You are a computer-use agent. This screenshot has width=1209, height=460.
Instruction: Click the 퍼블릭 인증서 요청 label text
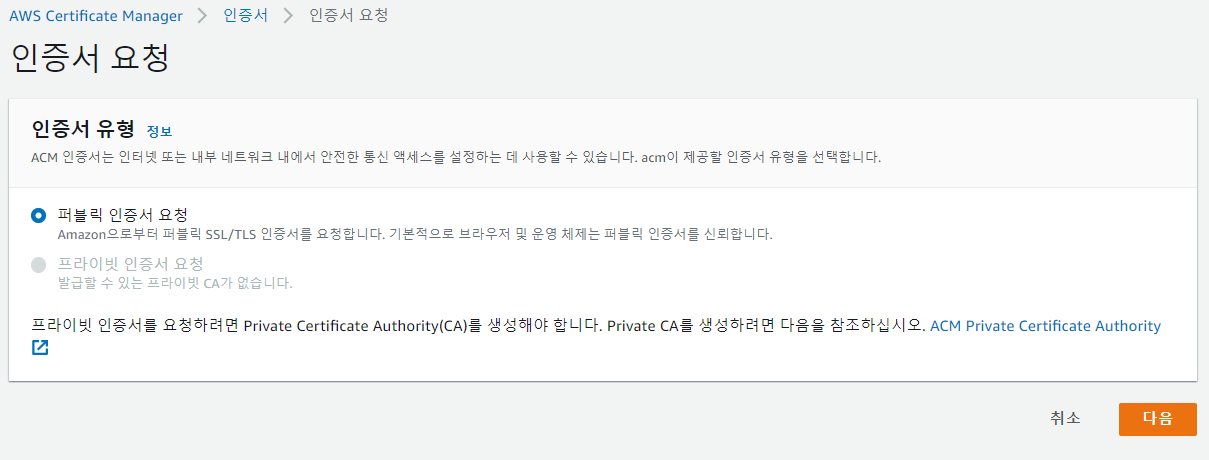[123, 215]
